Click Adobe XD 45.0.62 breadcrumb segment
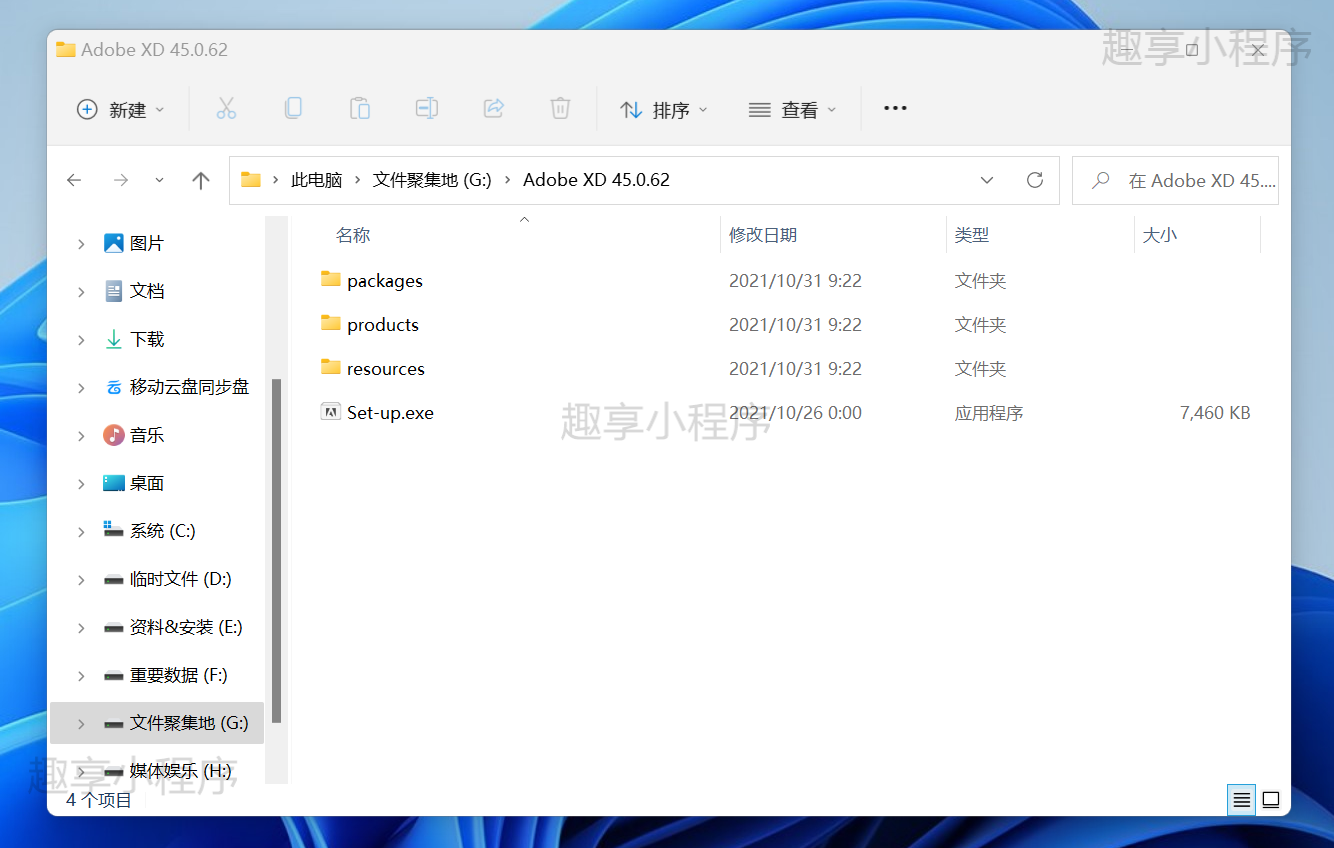 pos(596,180)
